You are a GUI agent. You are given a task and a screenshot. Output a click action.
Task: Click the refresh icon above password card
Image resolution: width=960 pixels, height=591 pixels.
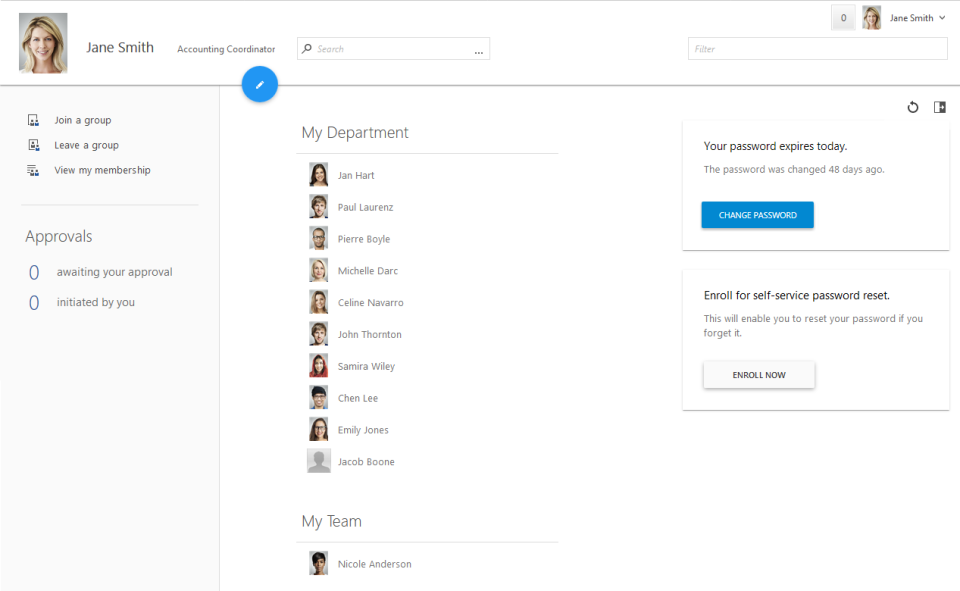[x=912, y=108]
